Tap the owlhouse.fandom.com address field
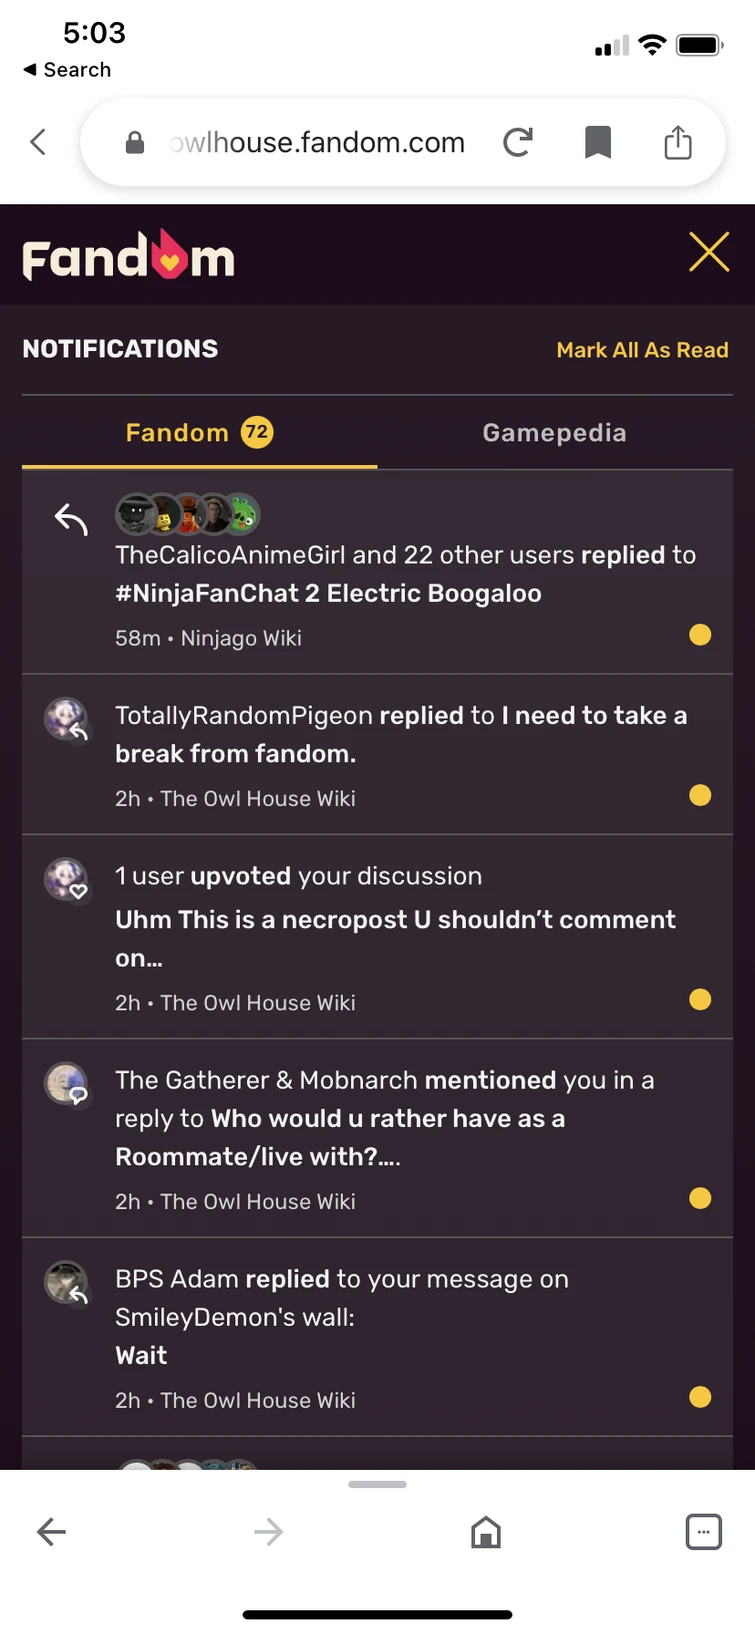755x1634 pixels. (x=317, y=143)
